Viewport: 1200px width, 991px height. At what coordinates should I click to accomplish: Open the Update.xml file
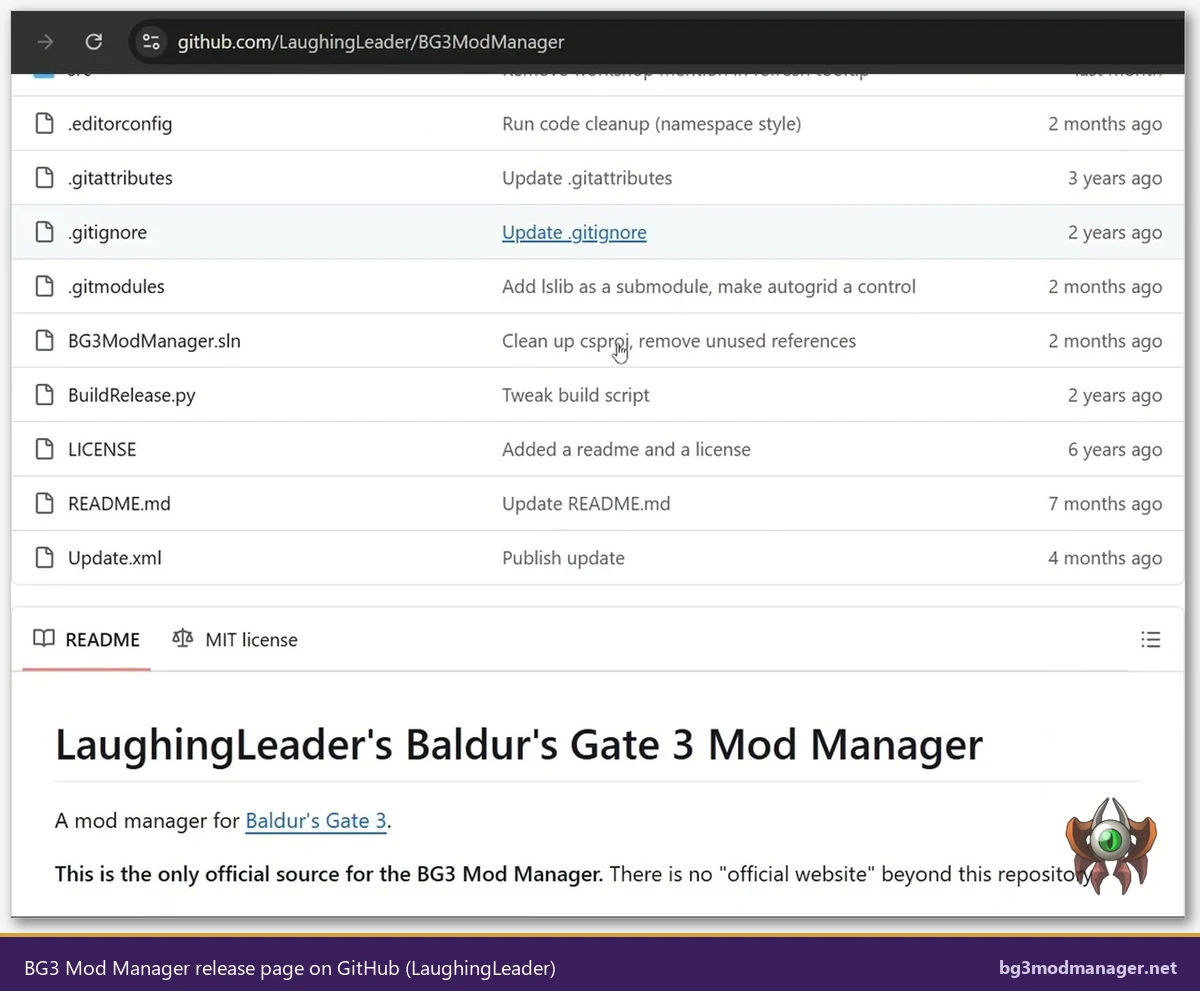point(115,558)
